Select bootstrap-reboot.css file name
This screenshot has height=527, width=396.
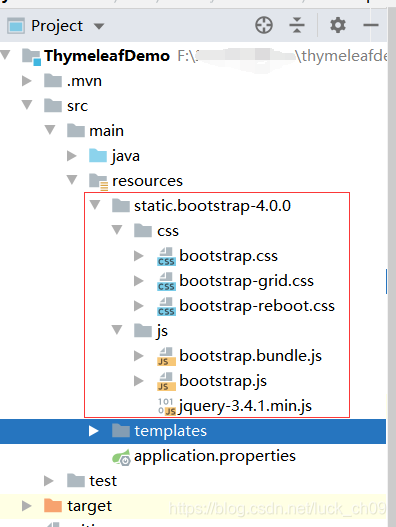257,306
